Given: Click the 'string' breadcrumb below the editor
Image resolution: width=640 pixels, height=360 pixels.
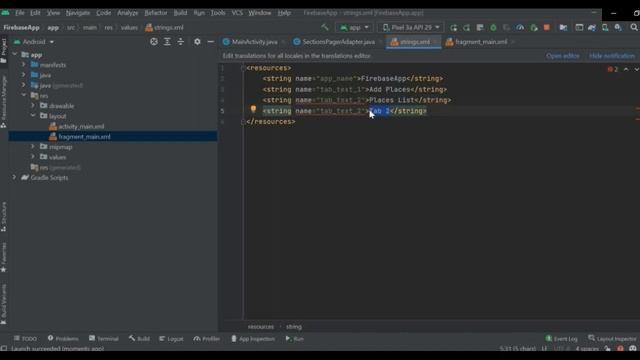Looking at the screenshot, I should coord(294,327).
